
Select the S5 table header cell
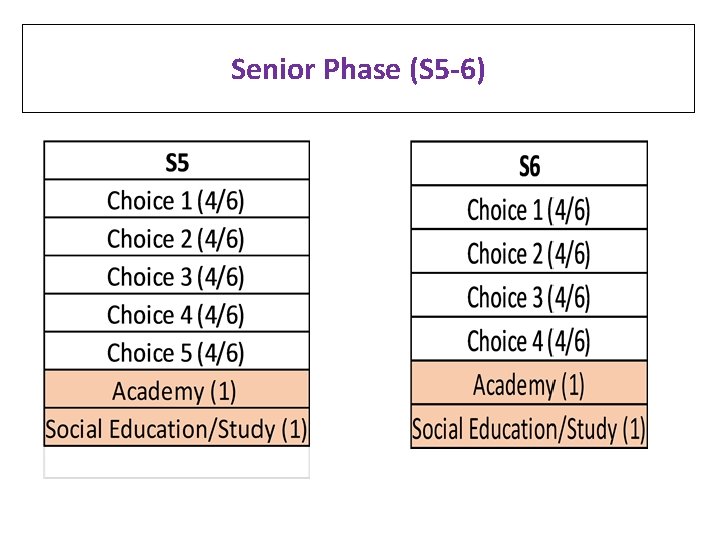click(x=176, y=162)
